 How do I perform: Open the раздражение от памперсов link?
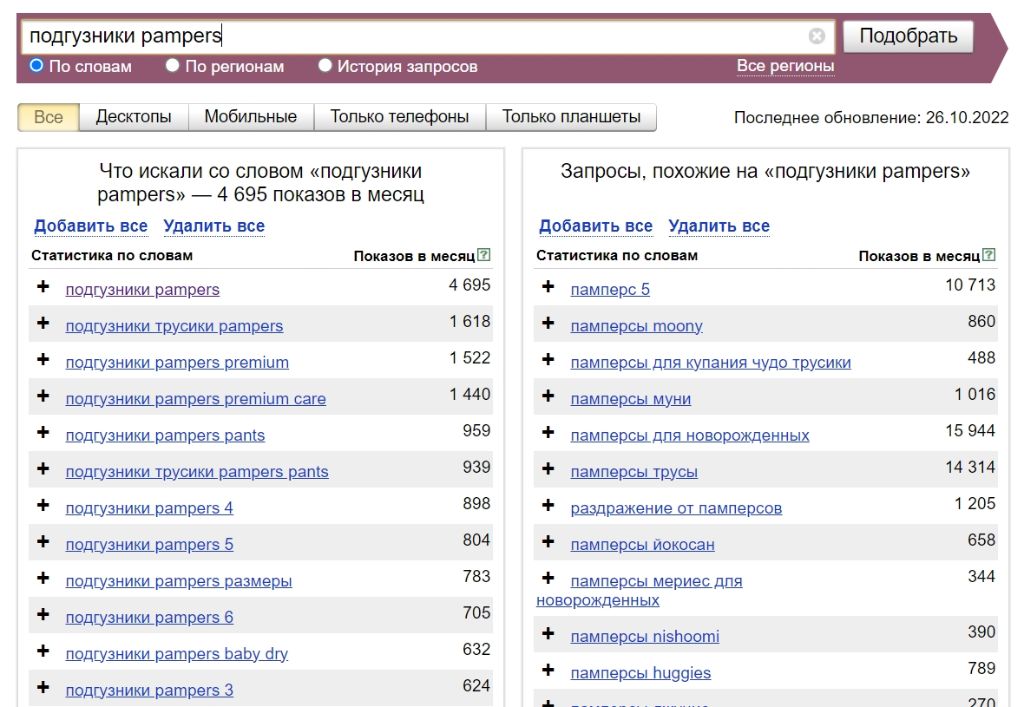[676, 509]
